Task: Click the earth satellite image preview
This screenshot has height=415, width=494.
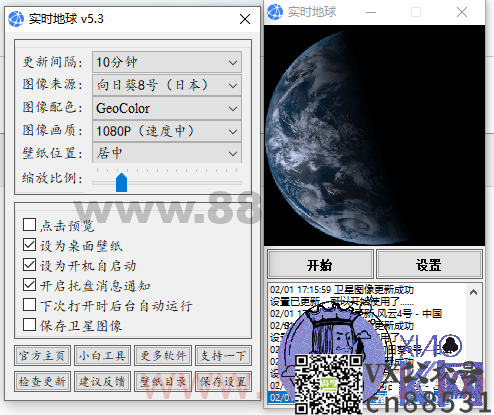Action: click(x=374, y=135)
